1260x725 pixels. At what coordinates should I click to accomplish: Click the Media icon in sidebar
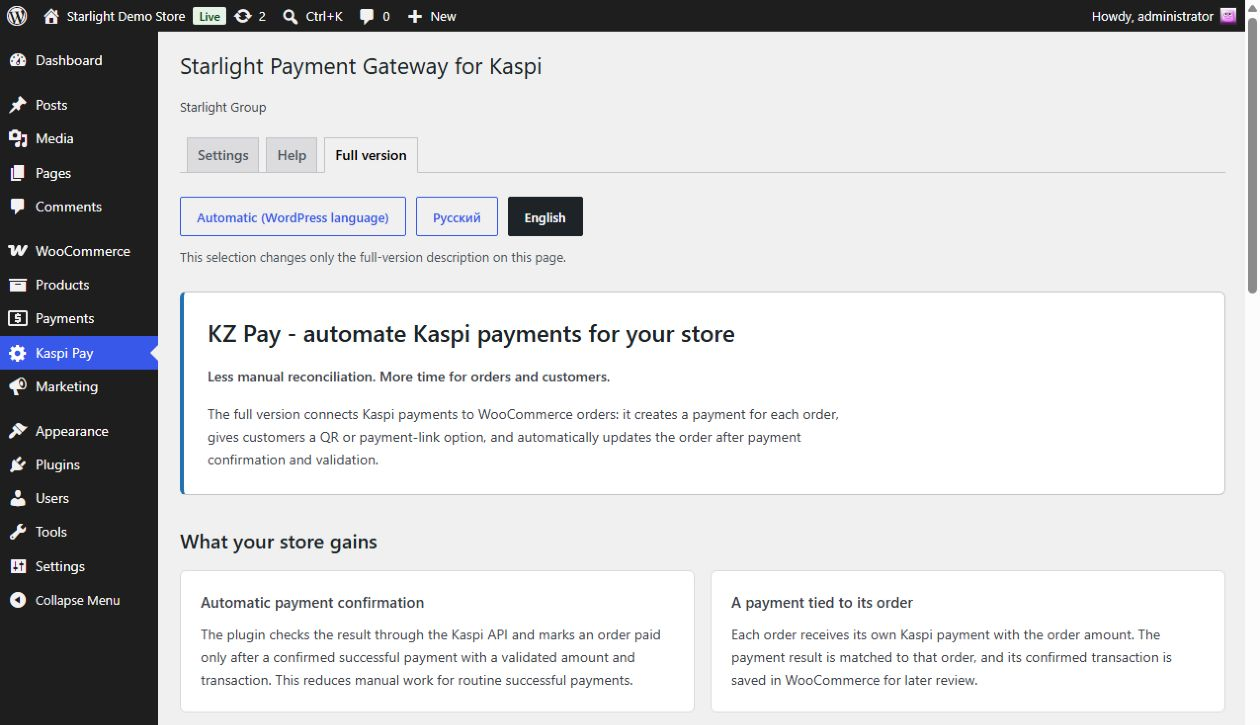coord(18,138)
